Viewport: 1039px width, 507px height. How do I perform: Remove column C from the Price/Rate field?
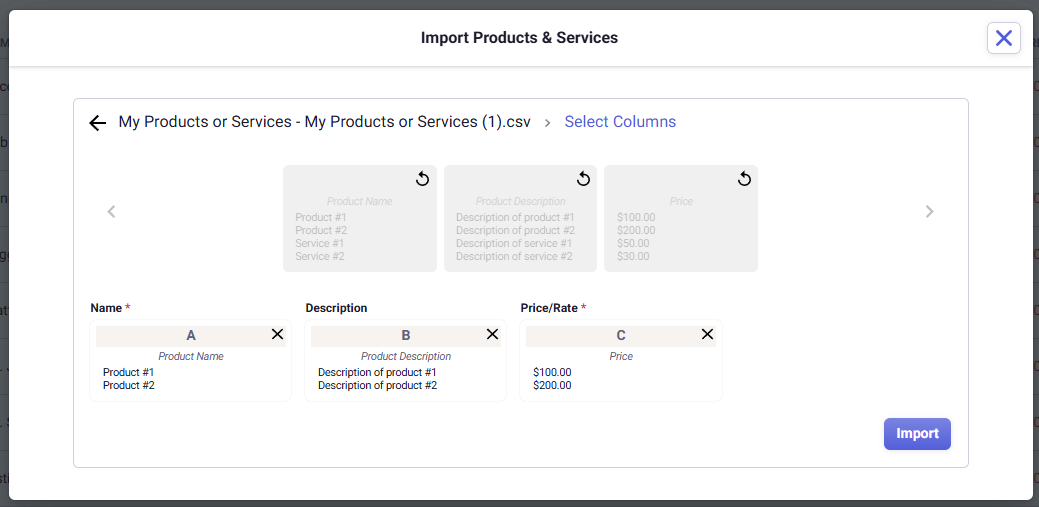coord(707,334)
